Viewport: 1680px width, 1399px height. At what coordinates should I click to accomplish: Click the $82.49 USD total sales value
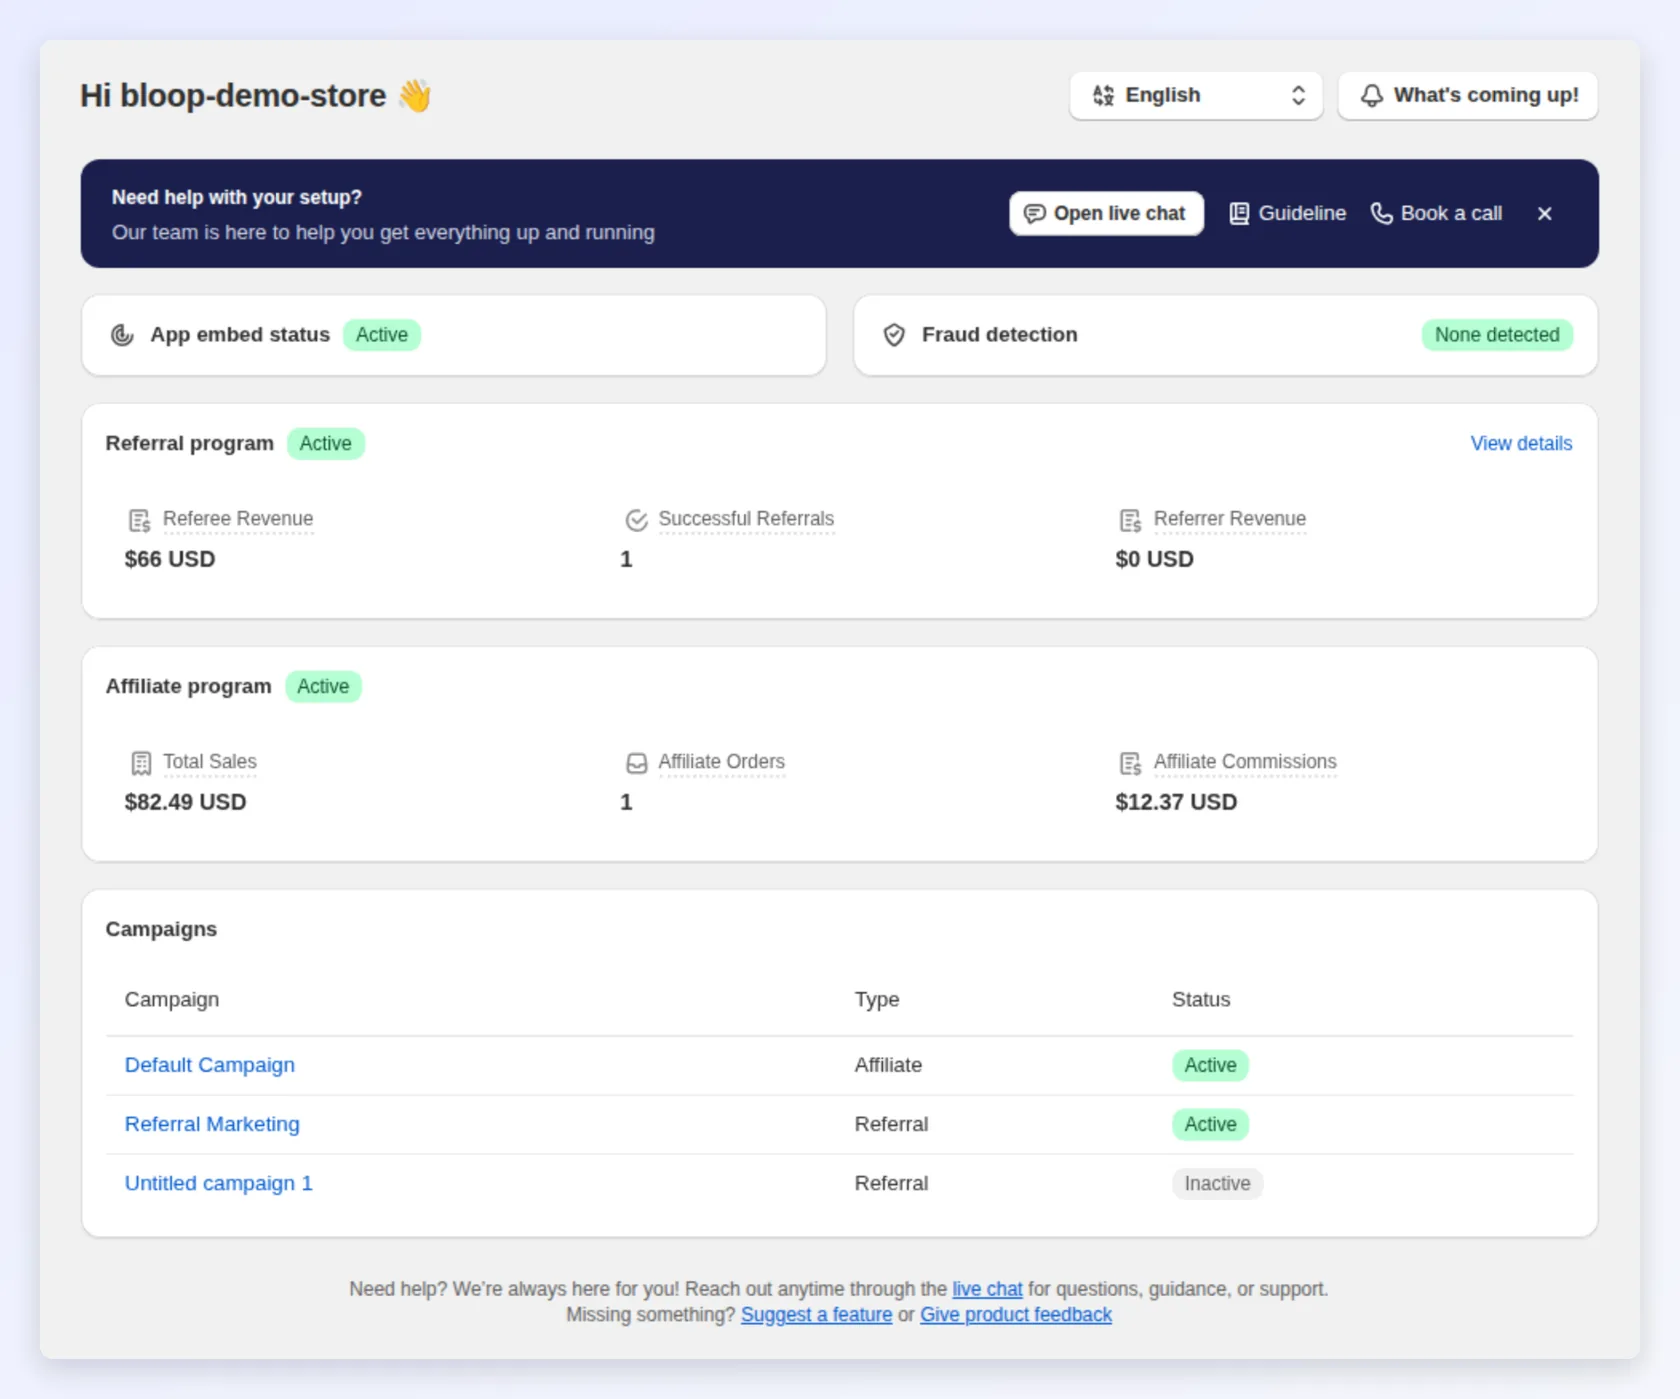point(185,802)
